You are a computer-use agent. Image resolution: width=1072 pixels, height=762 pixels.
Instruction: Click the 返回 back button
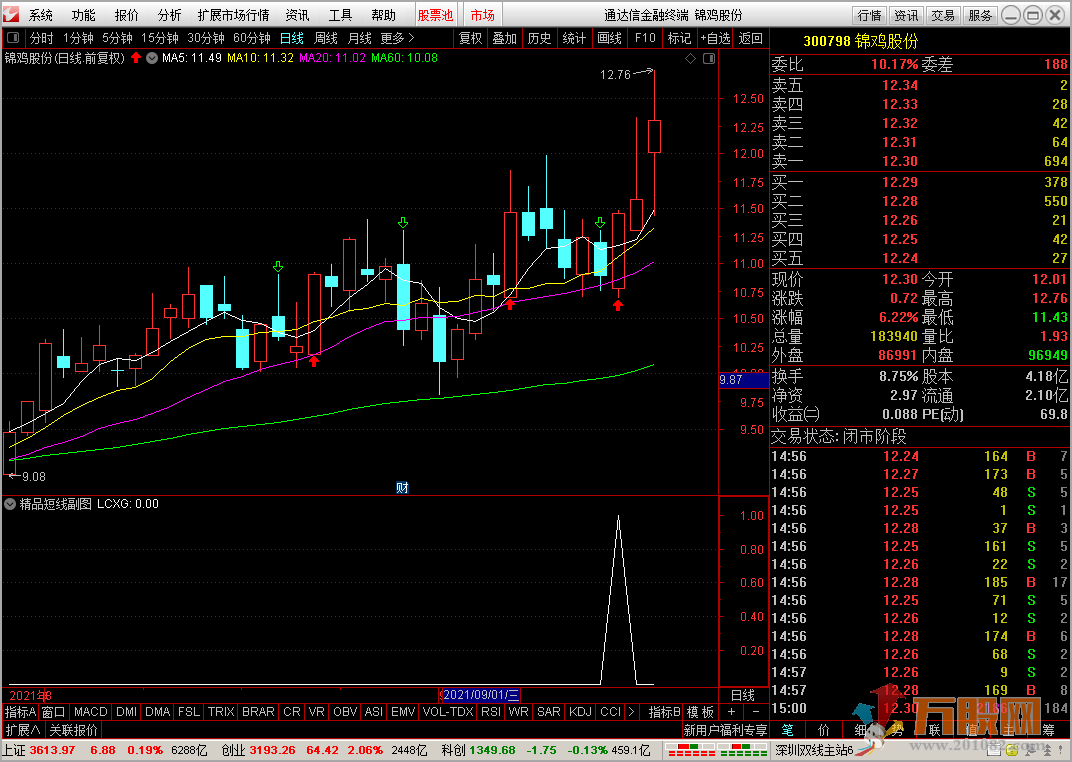(x=751, y=38)
